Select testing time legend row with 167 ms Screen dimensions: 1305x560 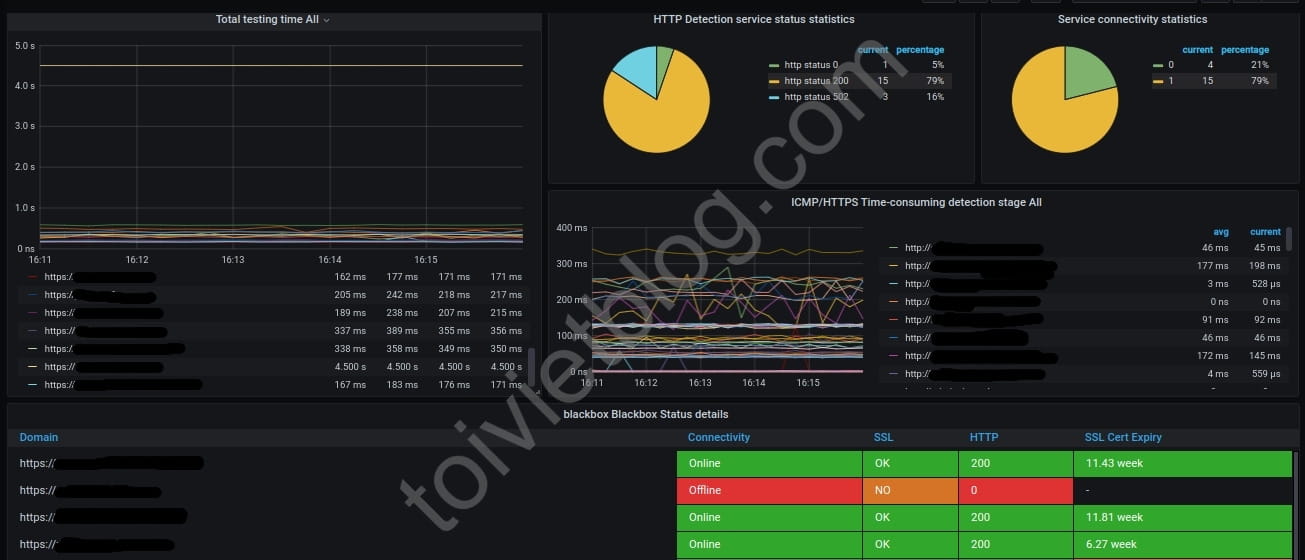point(272,385)
